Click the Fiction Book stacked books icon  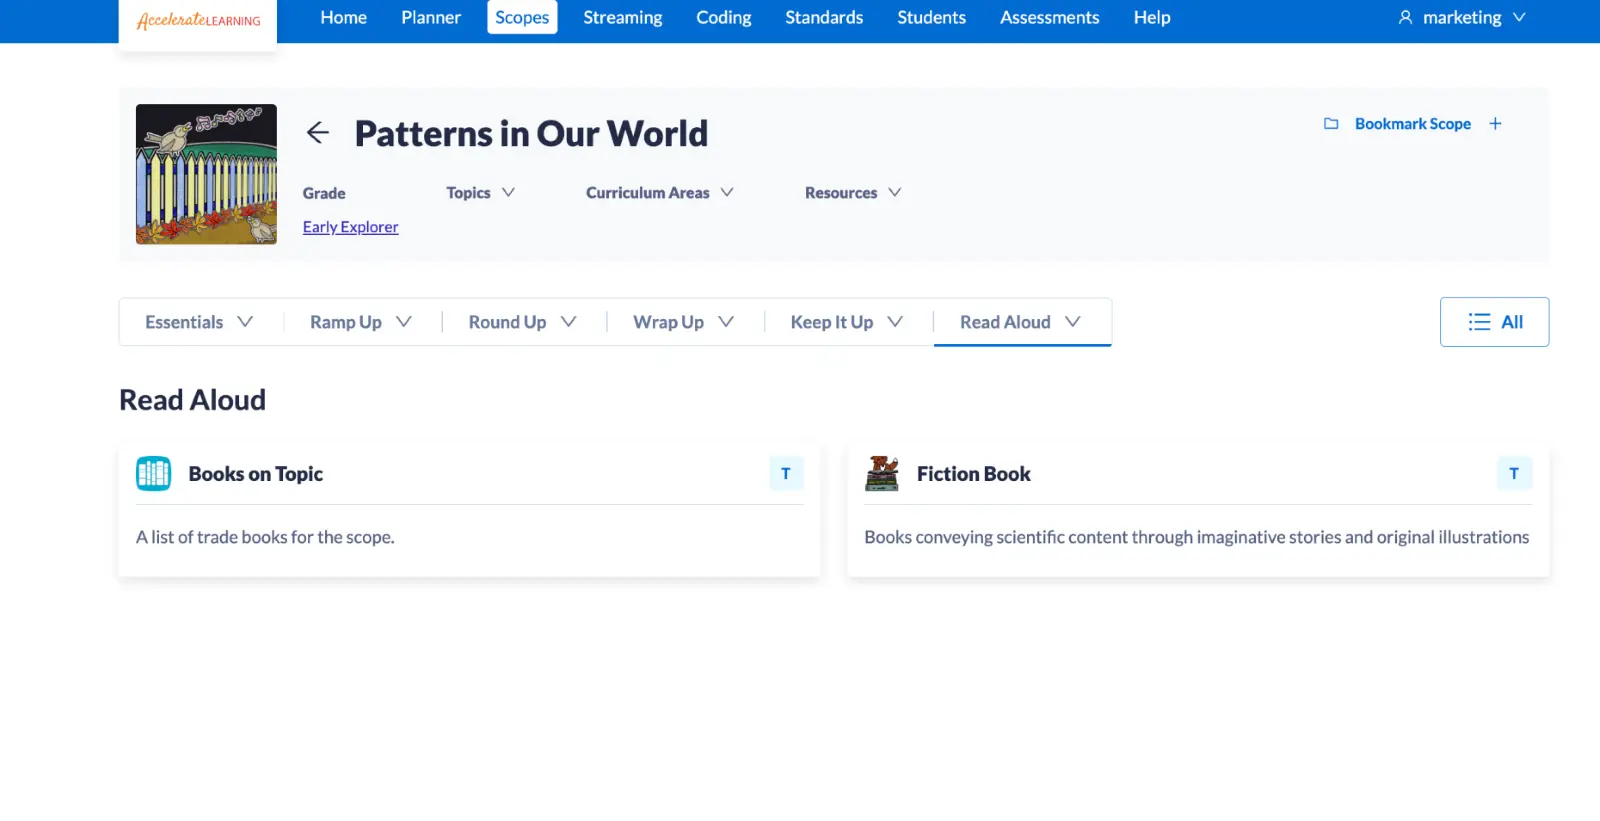(882, 474)
